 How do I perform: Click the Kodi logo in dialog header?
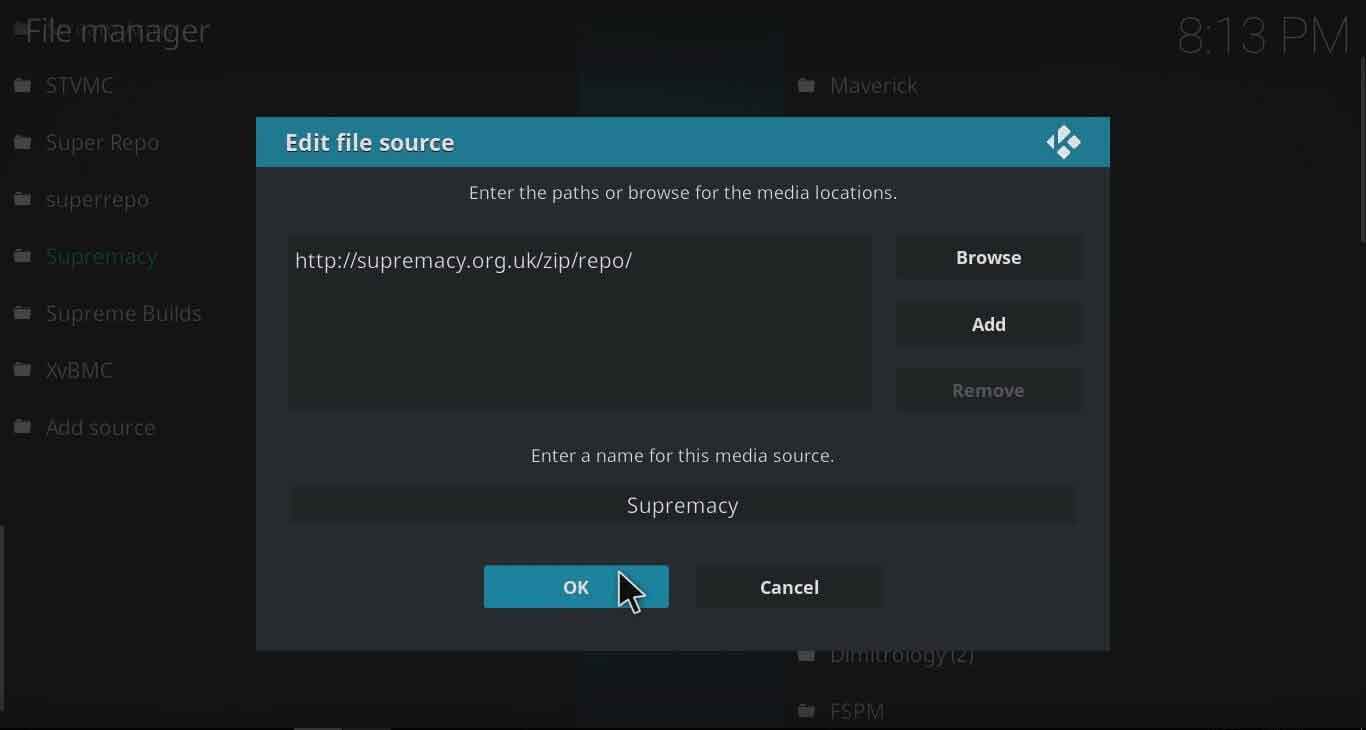click(1063, 142)
